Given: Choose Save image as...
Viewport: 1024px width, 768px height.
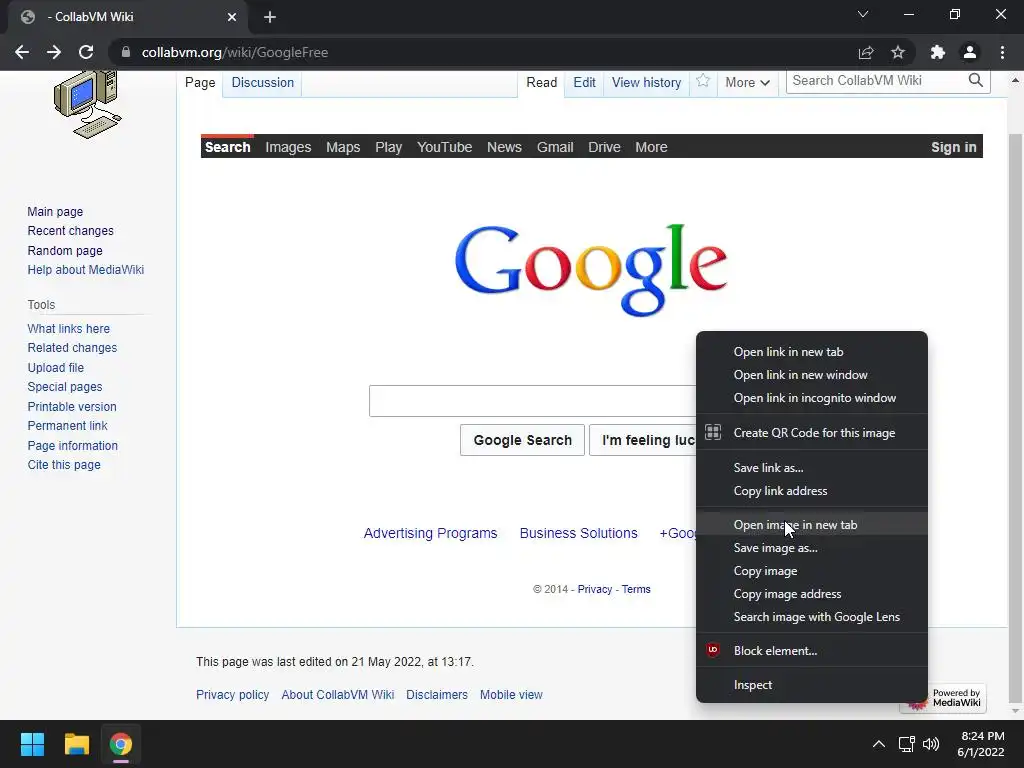Looking at the screenshot, I should point(812,548).
